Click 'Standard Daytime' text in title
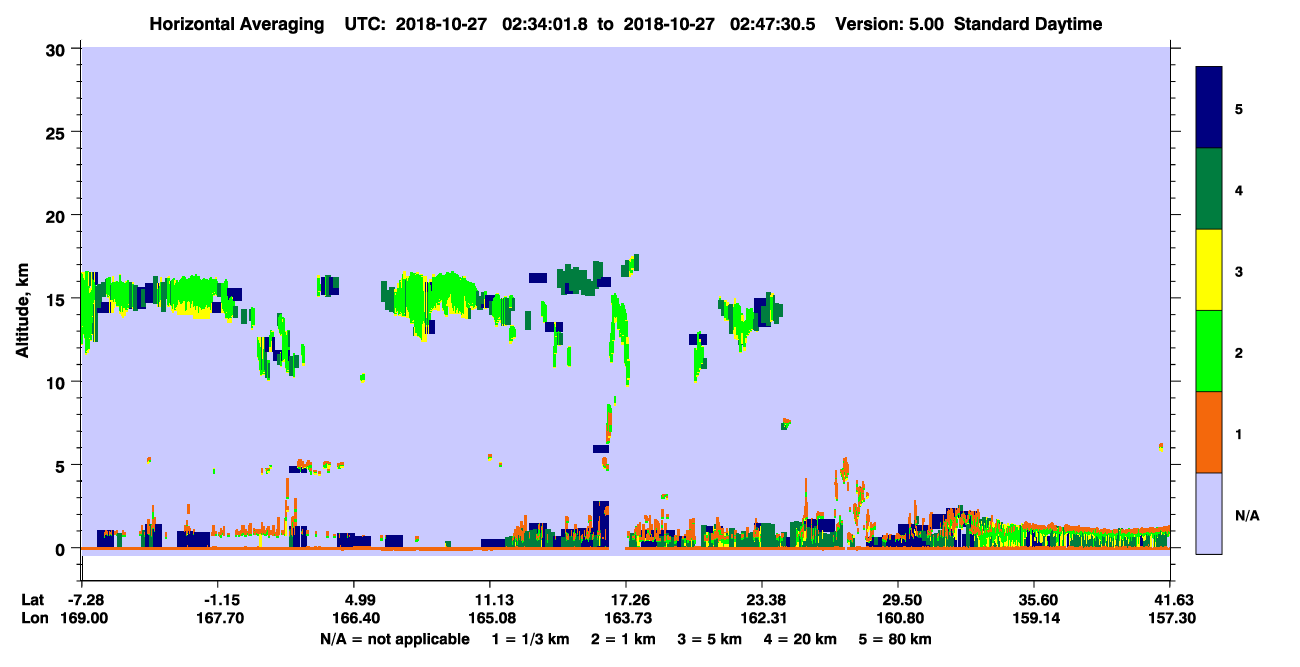1300x667 pixels. click(x=1028, y=24)
